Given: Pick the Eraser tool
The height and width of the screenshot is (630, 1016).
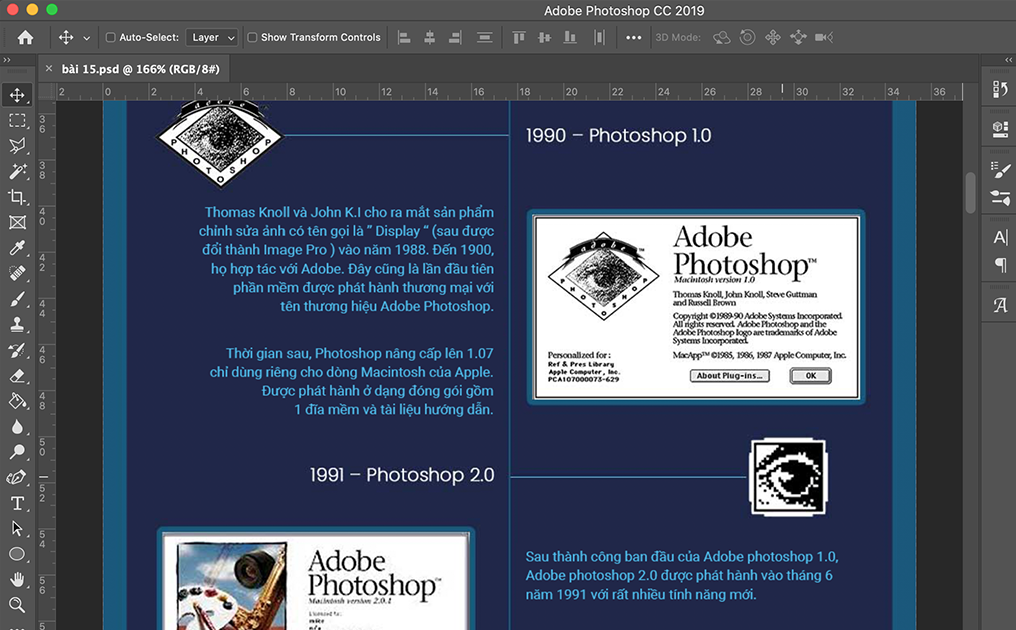Looking at the screenshot, I should [15, 375].
